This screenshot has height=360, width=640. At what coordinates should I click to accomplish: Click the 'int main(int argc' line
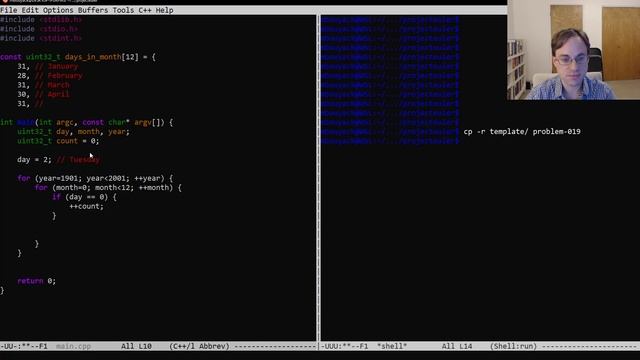pos(87,122)
